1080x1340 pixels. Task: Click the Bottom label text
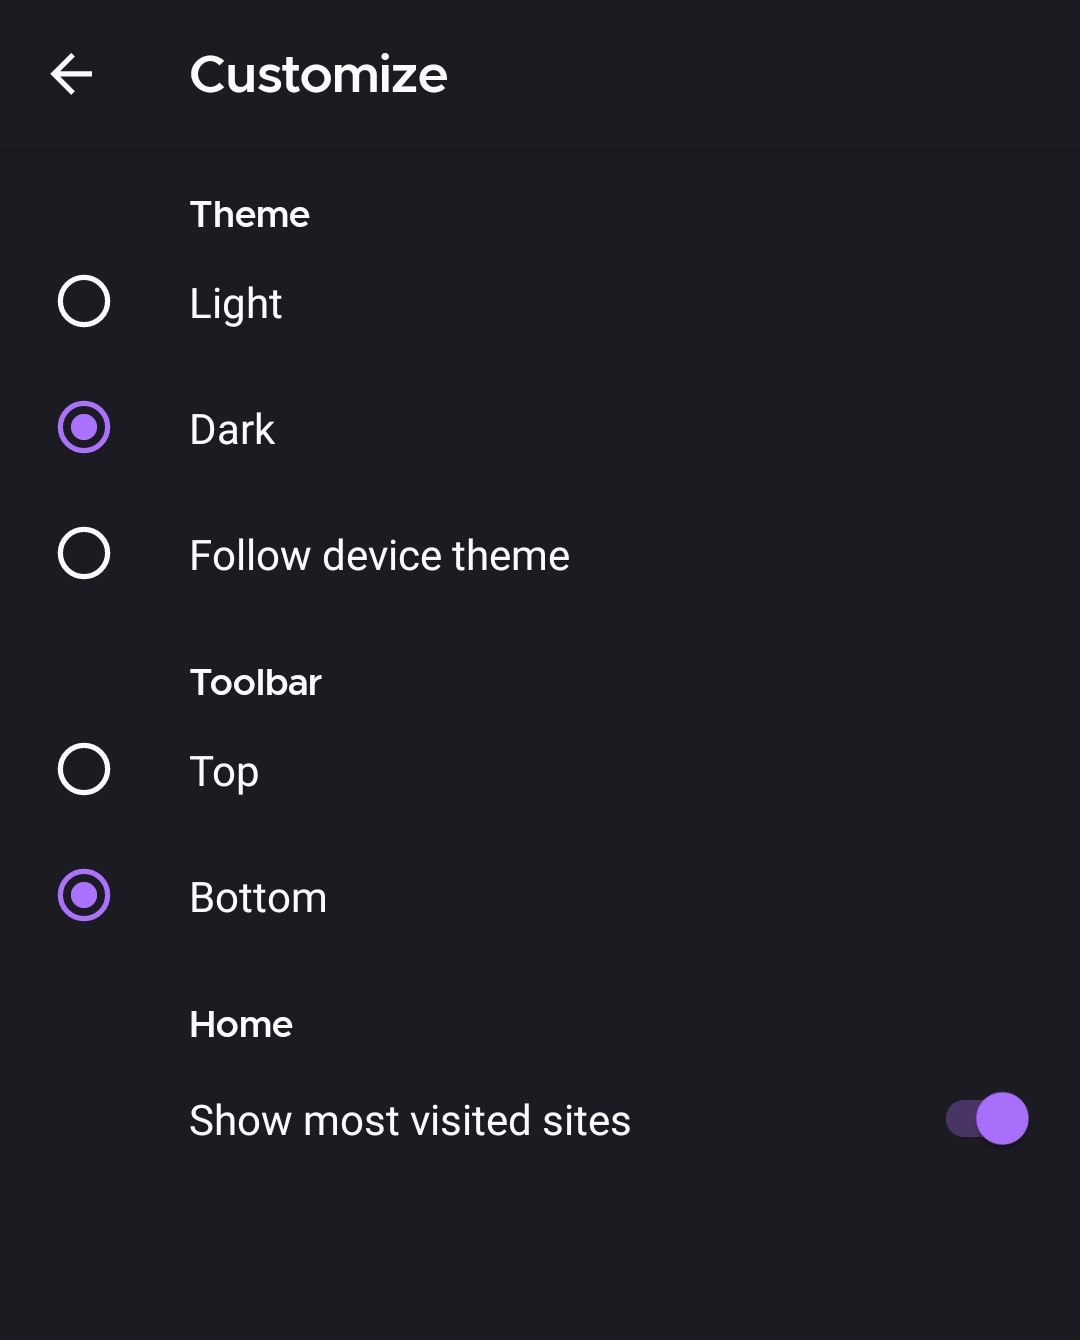pos(258,896)
